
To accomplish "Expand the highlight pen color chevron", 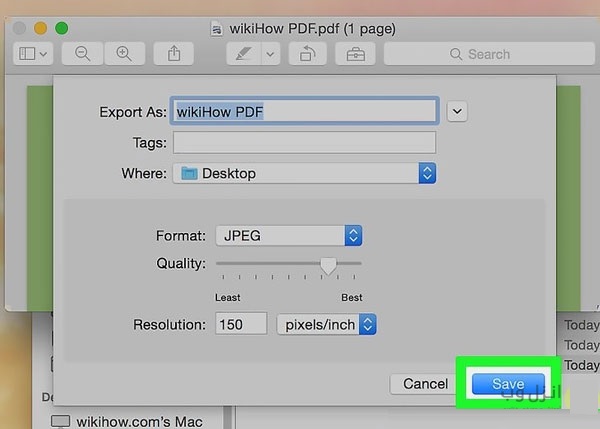I will (x=270, y=54).
